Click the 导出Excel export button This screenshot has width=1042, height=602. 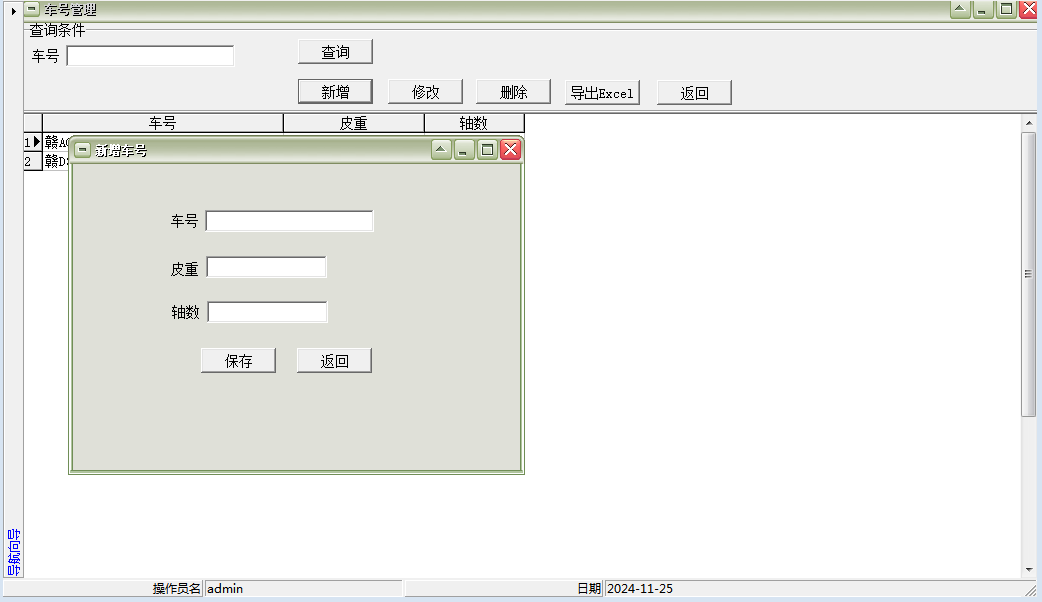point(602,92)
